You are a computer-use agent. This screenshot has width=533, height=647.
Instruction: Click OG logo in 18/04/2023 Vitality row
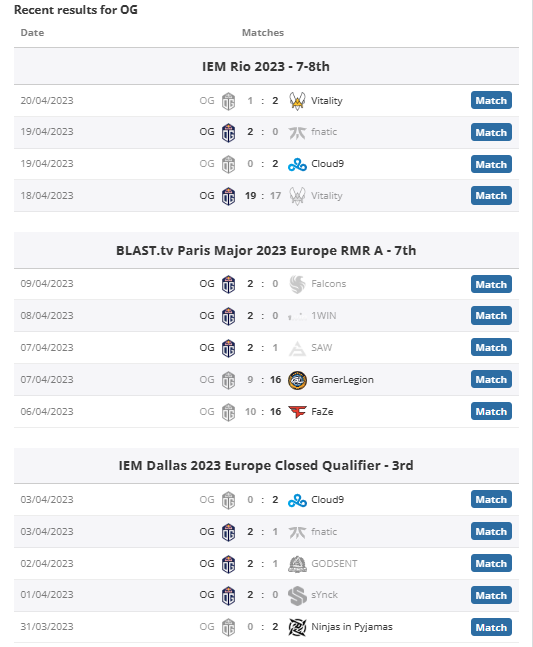coord(228,196)
